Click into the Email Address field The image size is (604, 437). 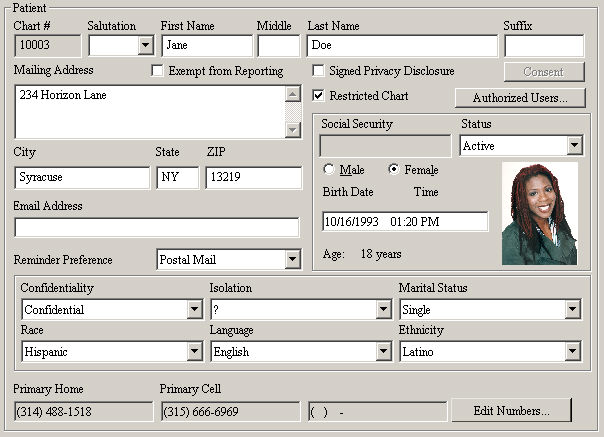tap(156, 227)
